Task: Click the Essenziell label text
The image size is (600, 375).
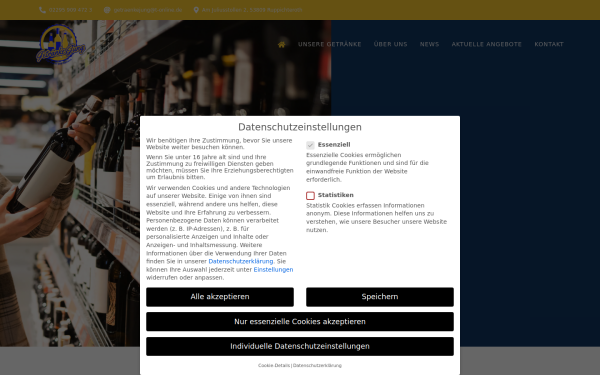Action: click(334, 145)
